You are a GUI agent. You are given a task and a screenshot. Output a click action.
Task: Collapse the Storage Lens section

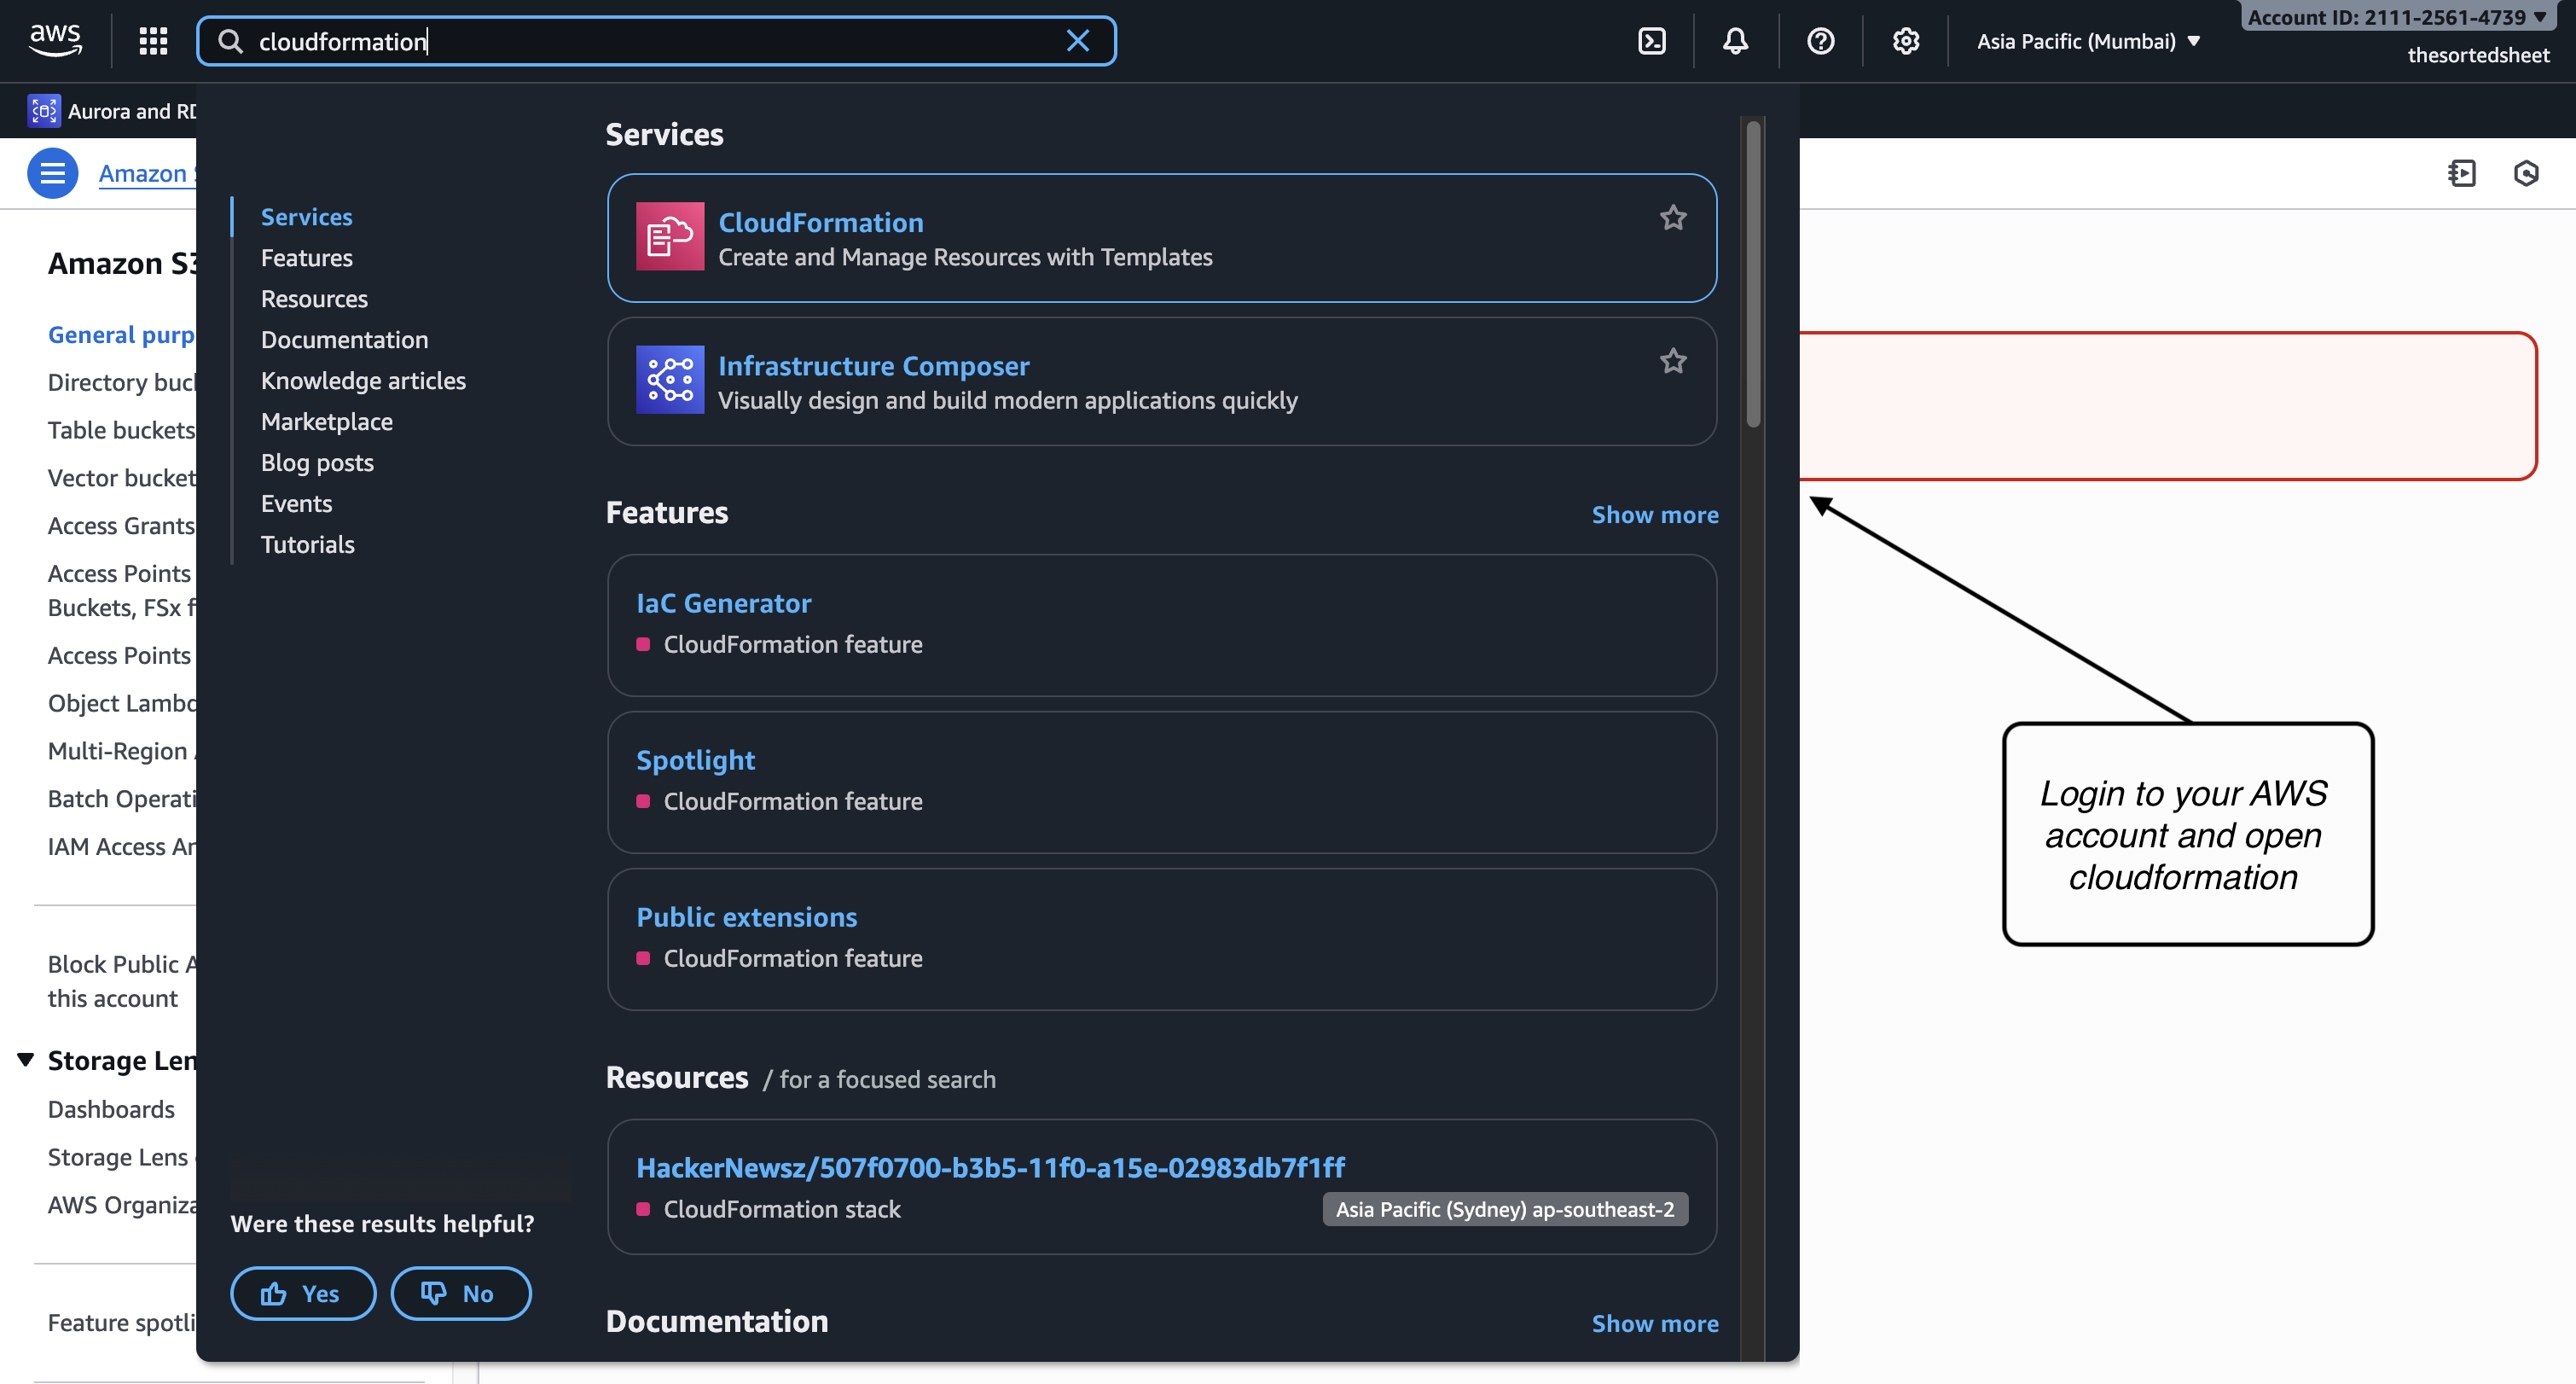(25, 1059)
